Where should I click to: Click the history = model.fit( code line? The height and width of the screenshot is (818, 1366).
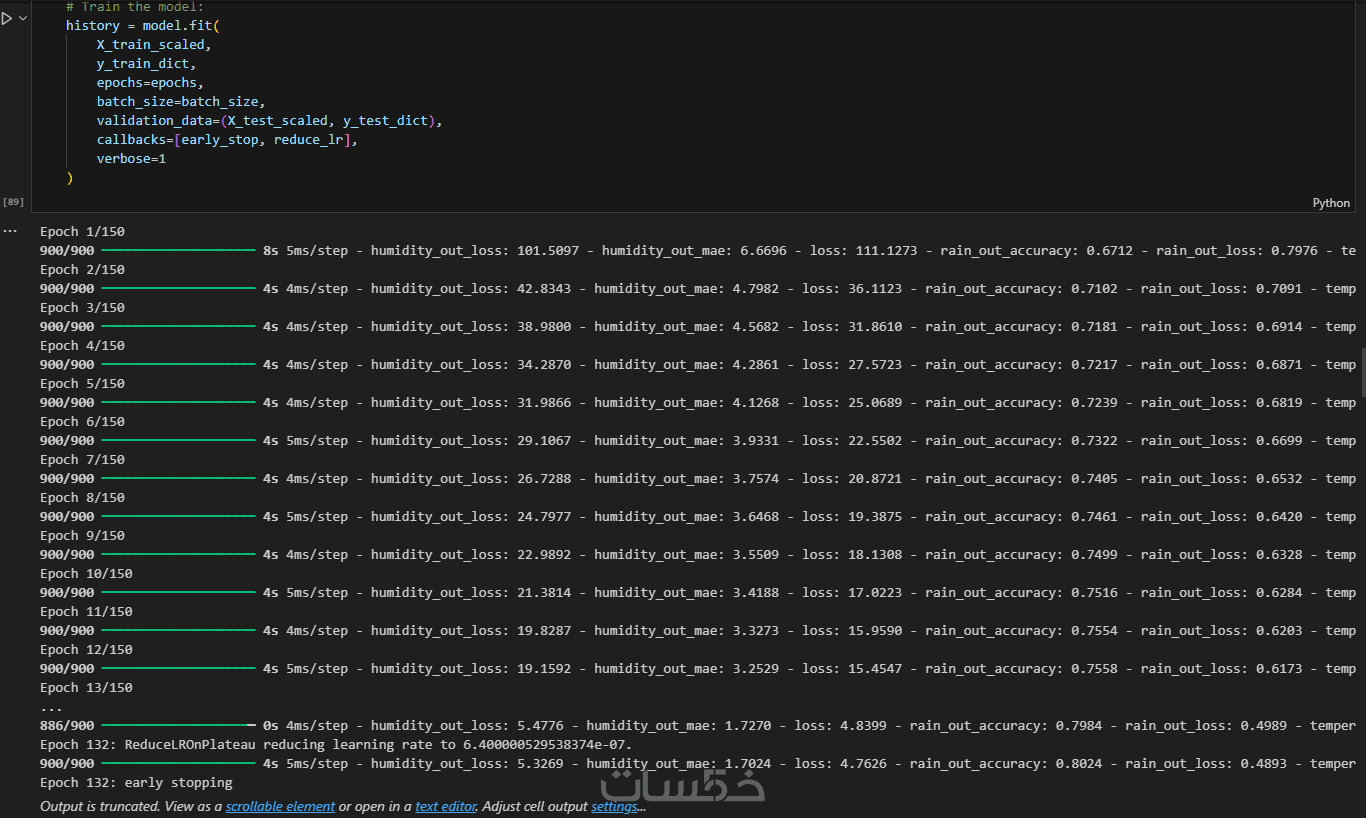pos(142,26)
